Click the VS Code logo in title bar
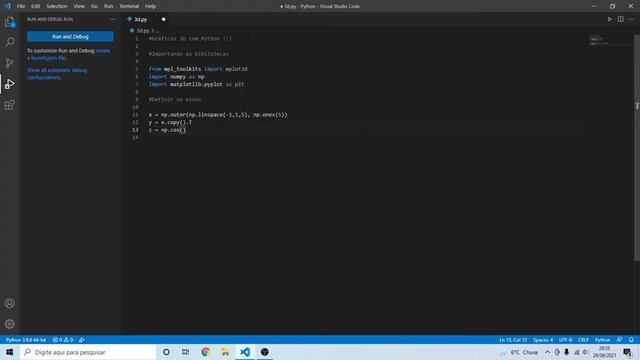The height and width of the screenshot is (360, 640). coord(7,6)
